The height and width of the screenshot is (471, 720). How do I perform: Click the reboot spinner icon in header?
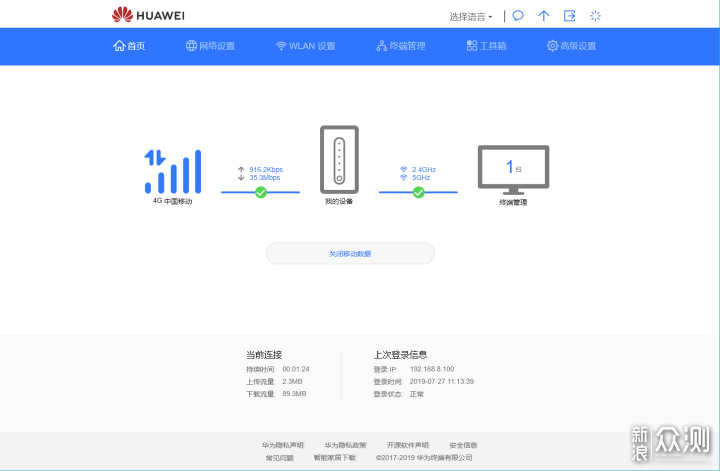tap(596, 16)
